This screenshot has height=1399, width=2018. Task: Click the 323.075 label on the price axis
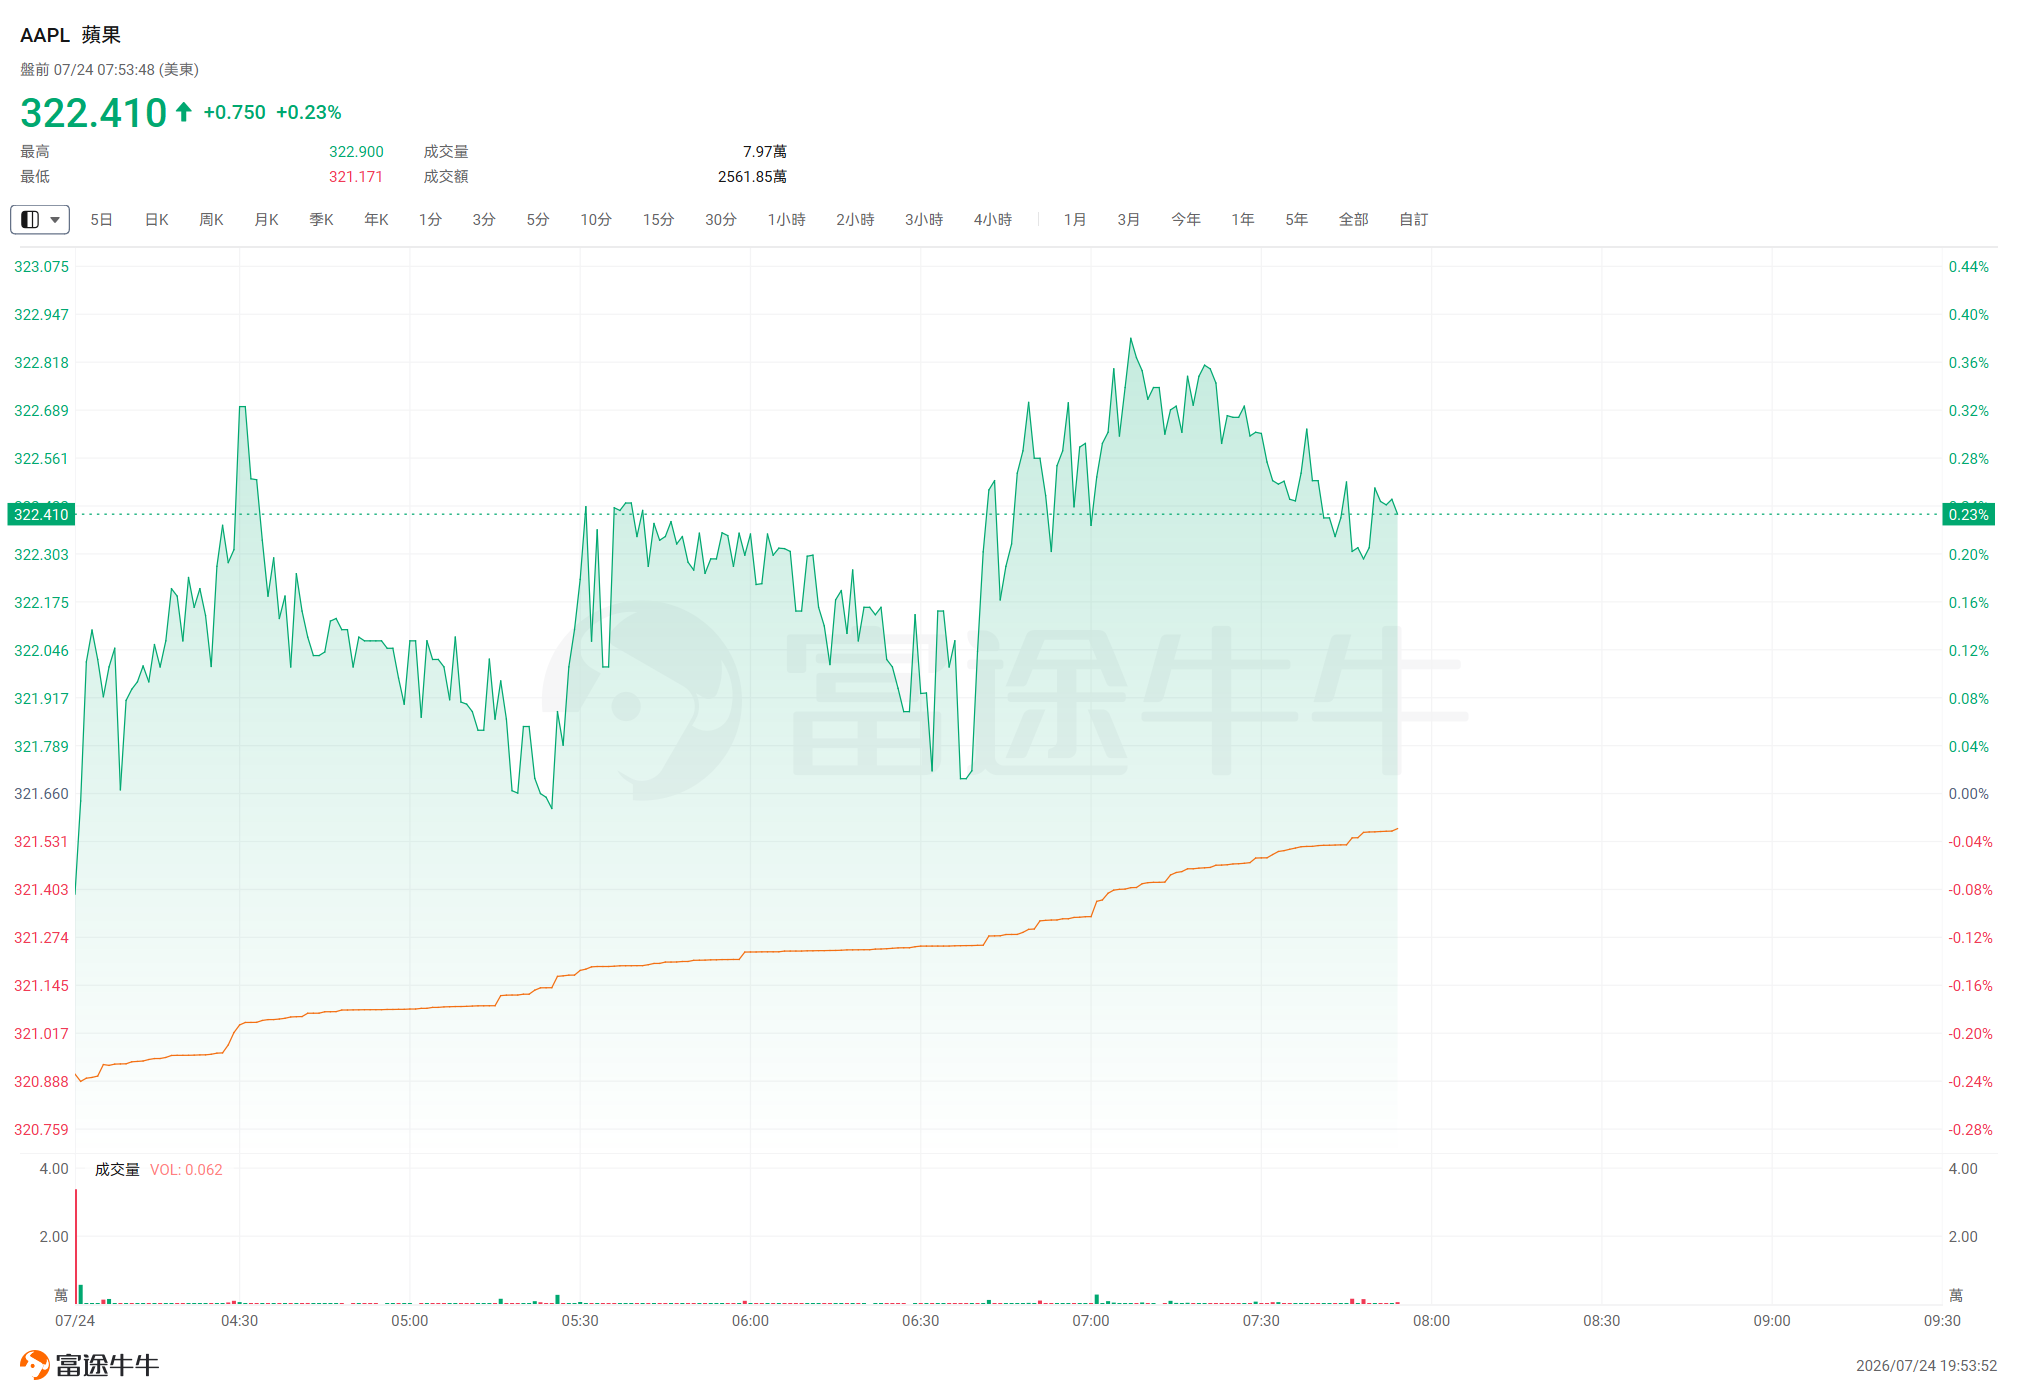point(41,267)
